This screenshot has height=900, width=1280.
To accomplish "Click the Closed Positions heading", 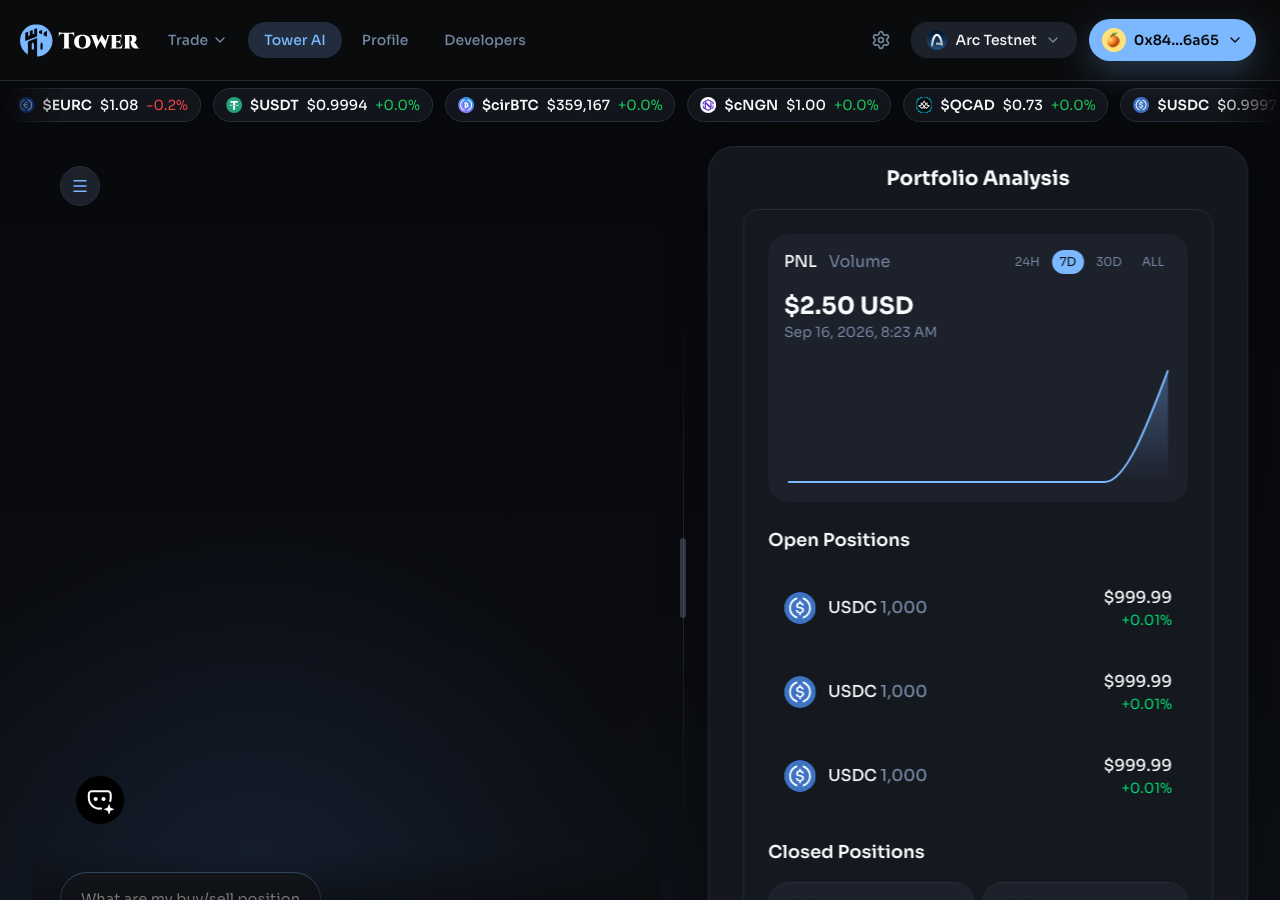I will pos(846,852).
